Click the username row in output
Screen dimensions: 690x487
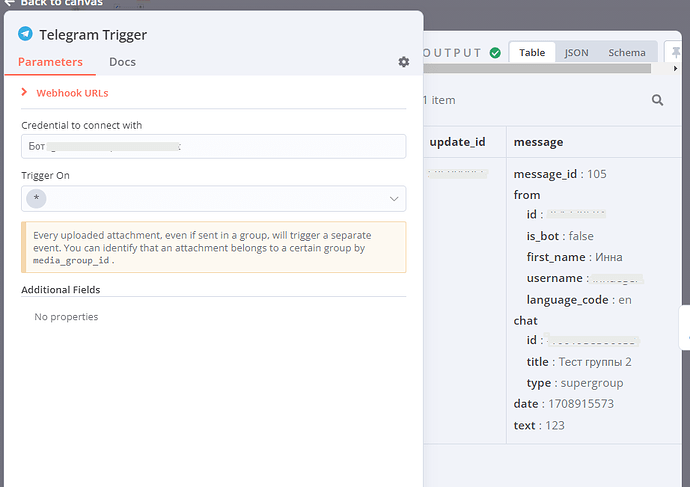click(x=585, y=278)
